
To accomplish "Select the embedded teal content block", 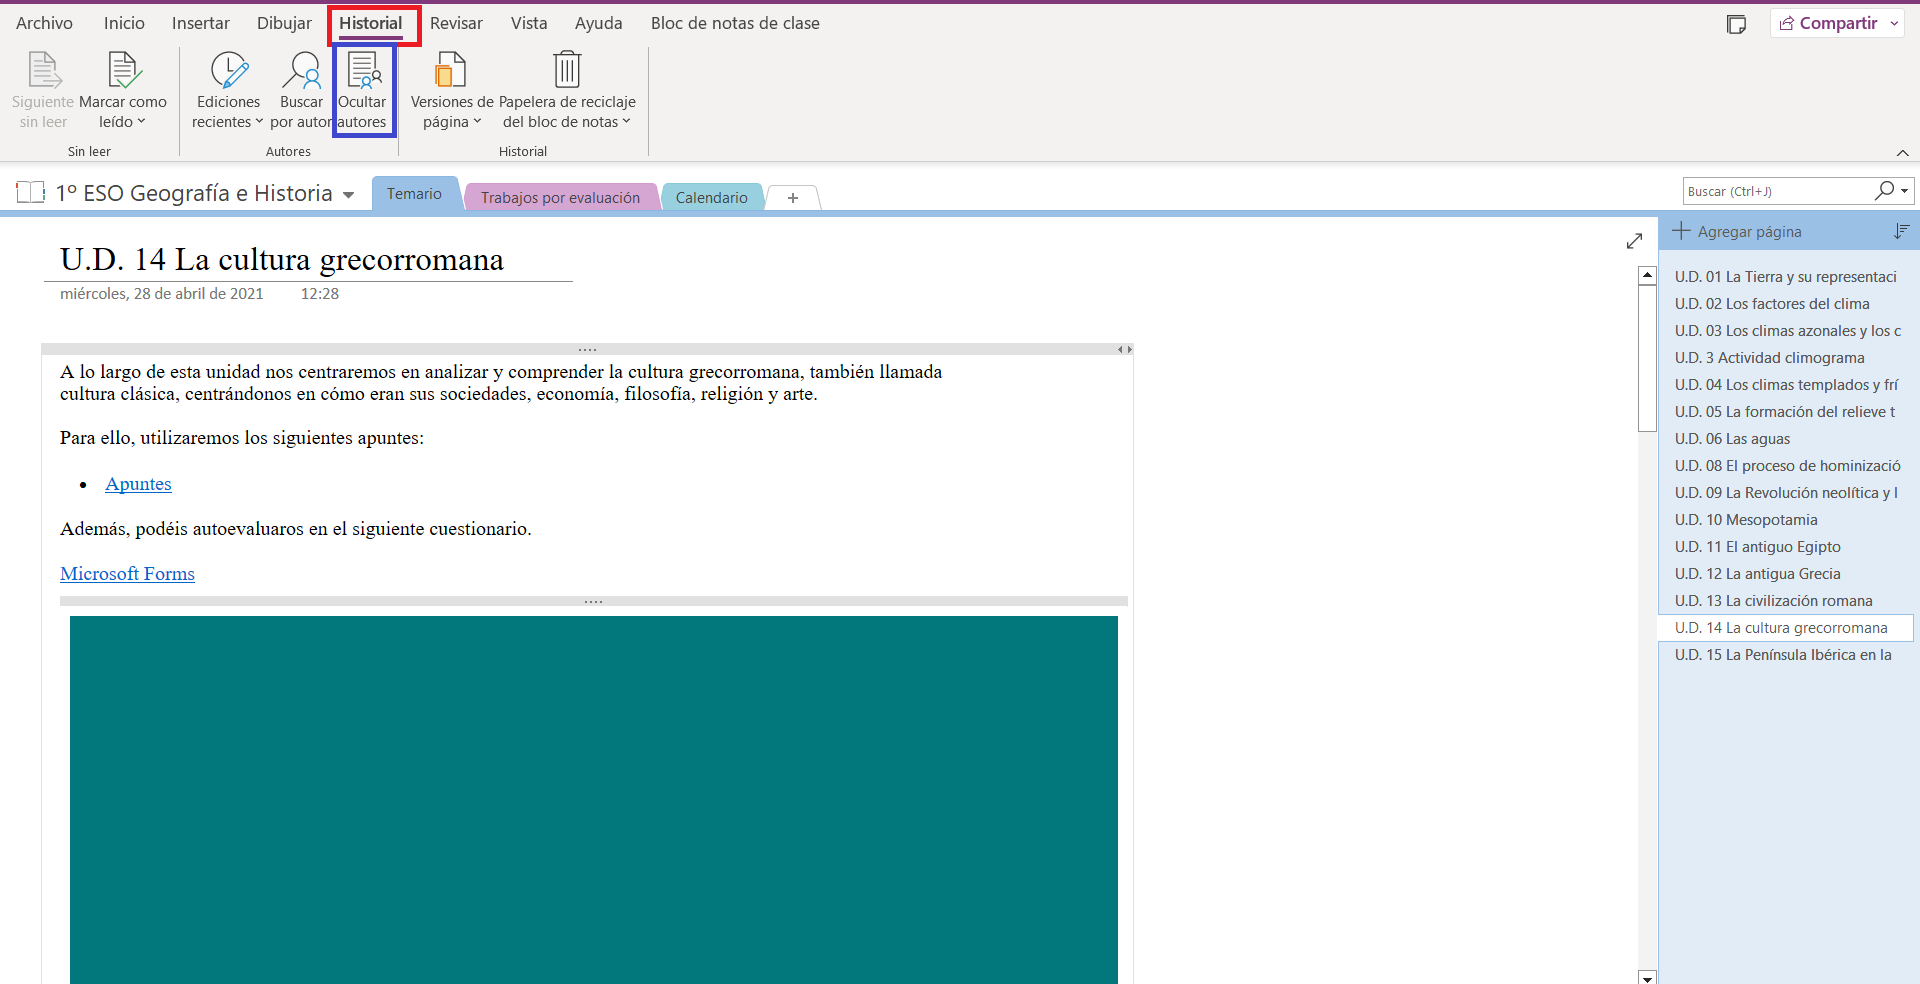I will click(x=594, y=800).
